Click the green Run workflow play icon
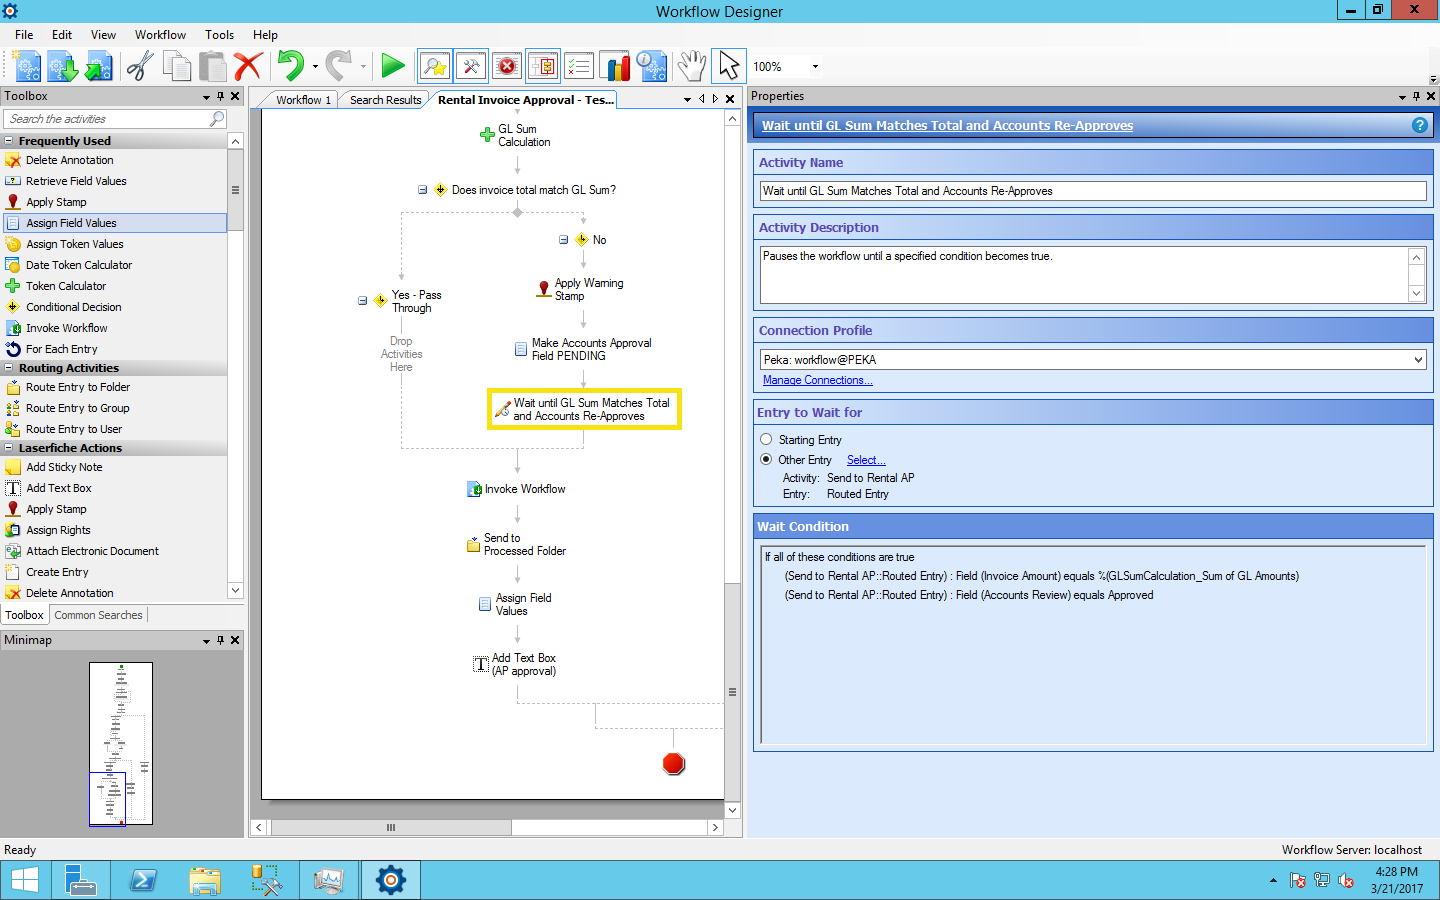 (393, 67)
